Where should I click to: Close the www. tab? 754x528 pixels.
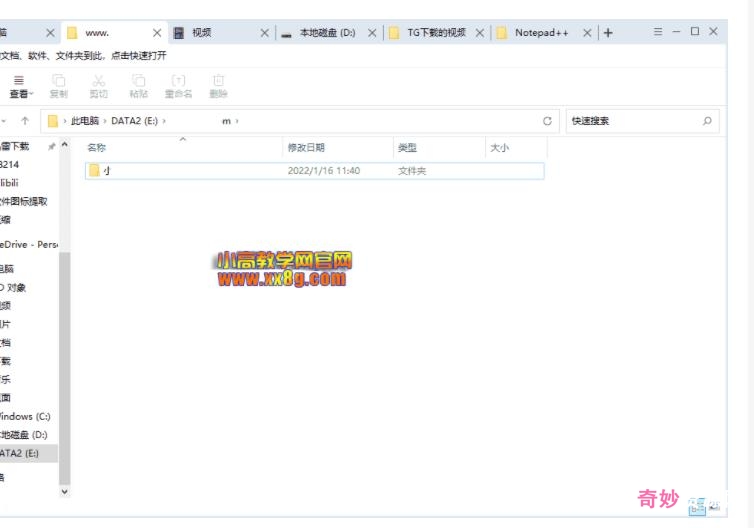point(157,33)
